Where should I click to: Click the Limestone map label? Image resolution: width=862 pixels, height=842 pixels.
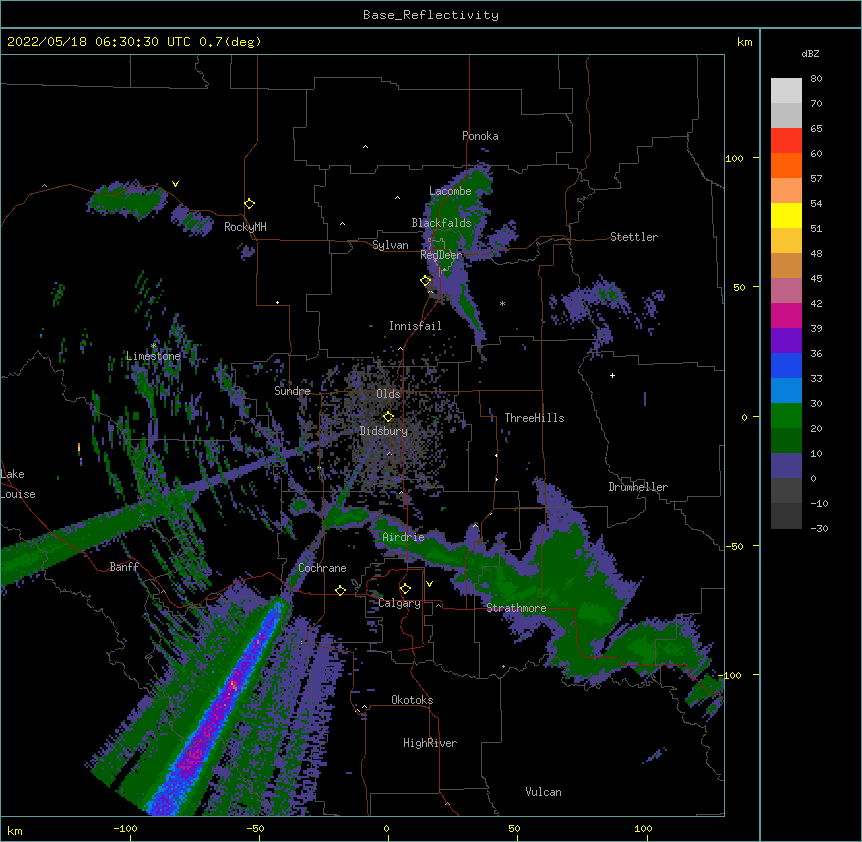pyautogui.click(x=153, y=356)
